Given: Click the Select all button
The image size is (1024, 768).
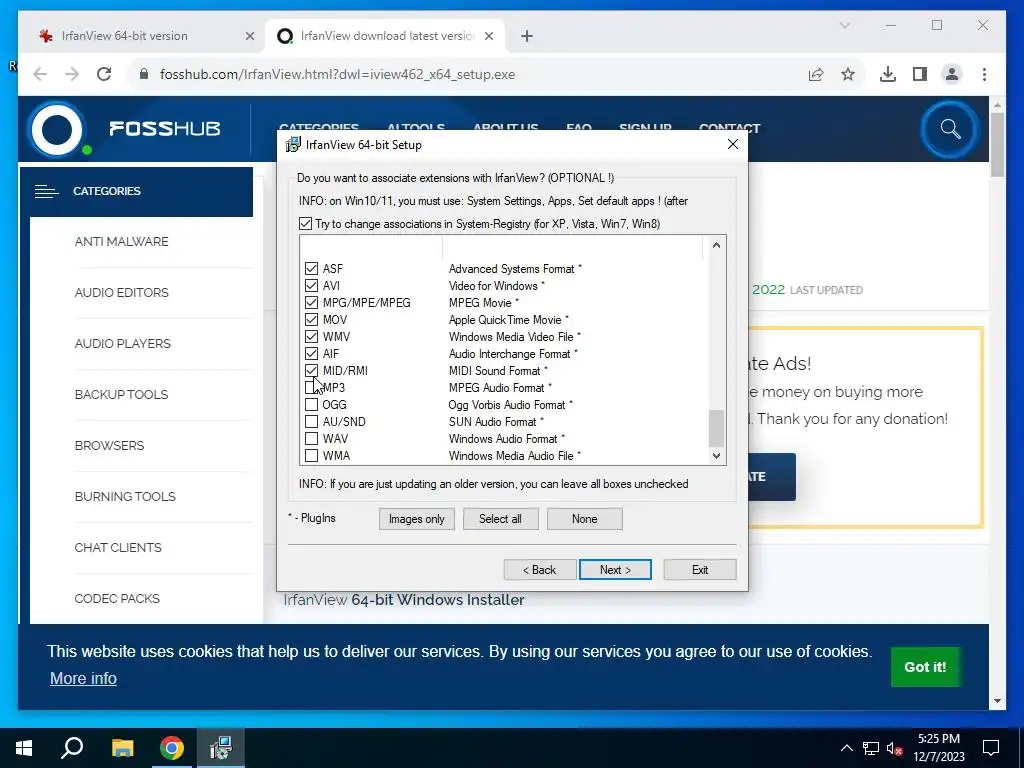Looking at the screenshot, I should click(x=500, y=519).
